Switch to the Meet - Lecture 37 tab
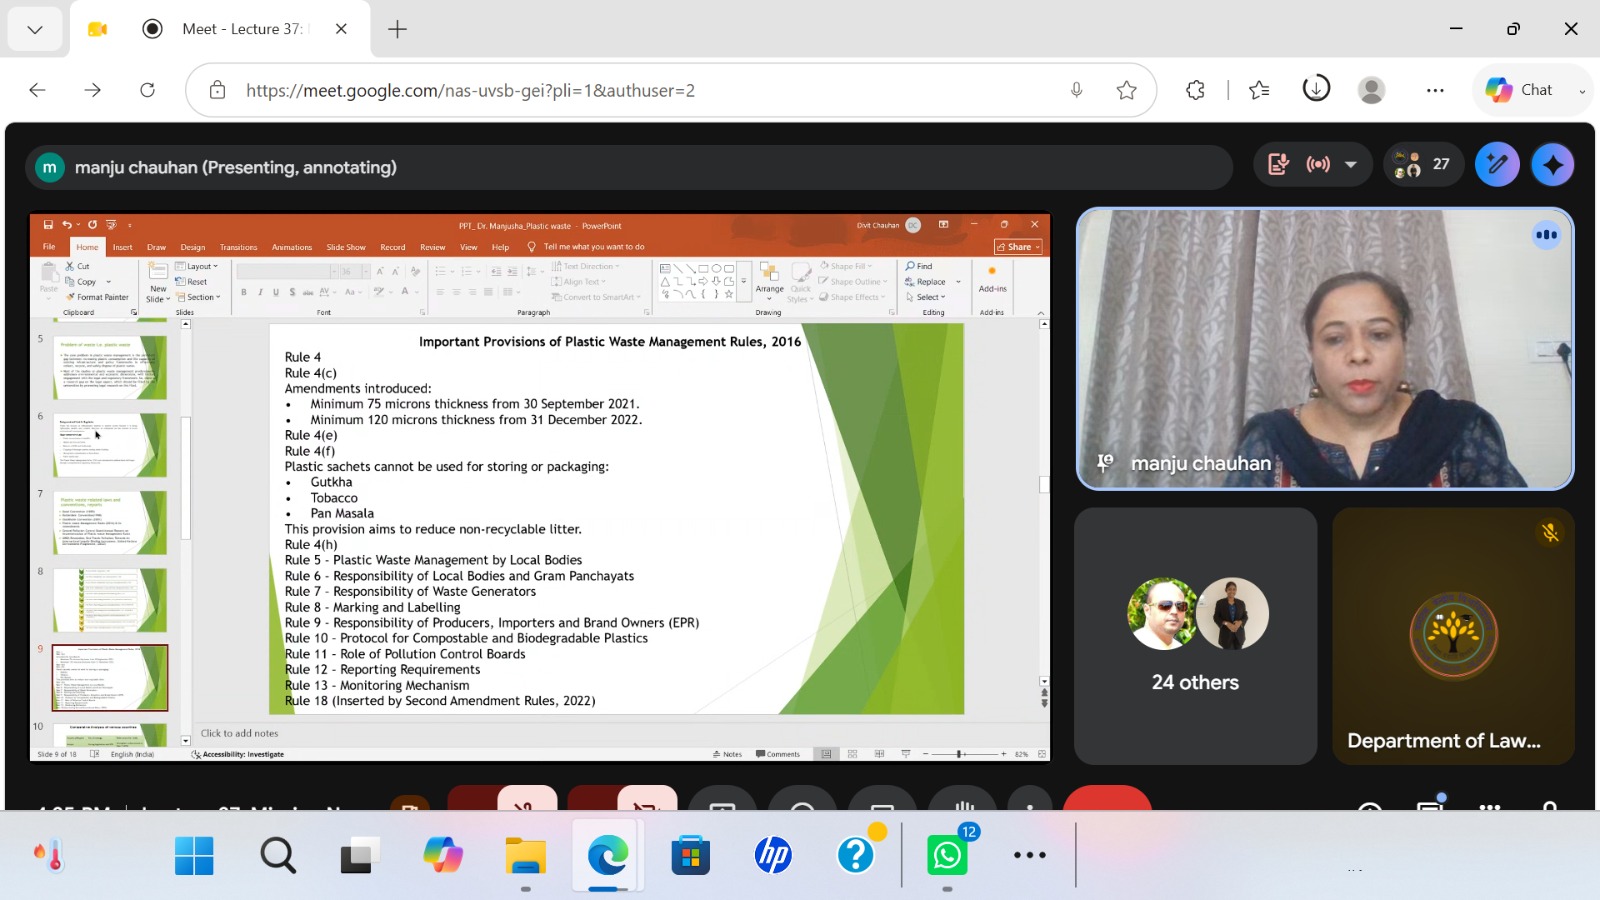The height and width of the screenshot is (900, 1600). [242, 29]
